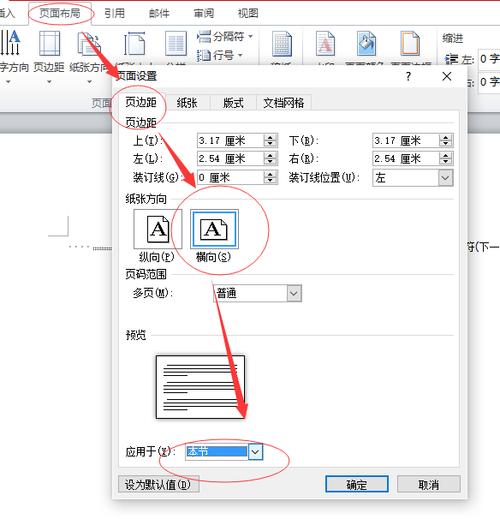Click the Paper Size ribbon icon

pos(134,43)
